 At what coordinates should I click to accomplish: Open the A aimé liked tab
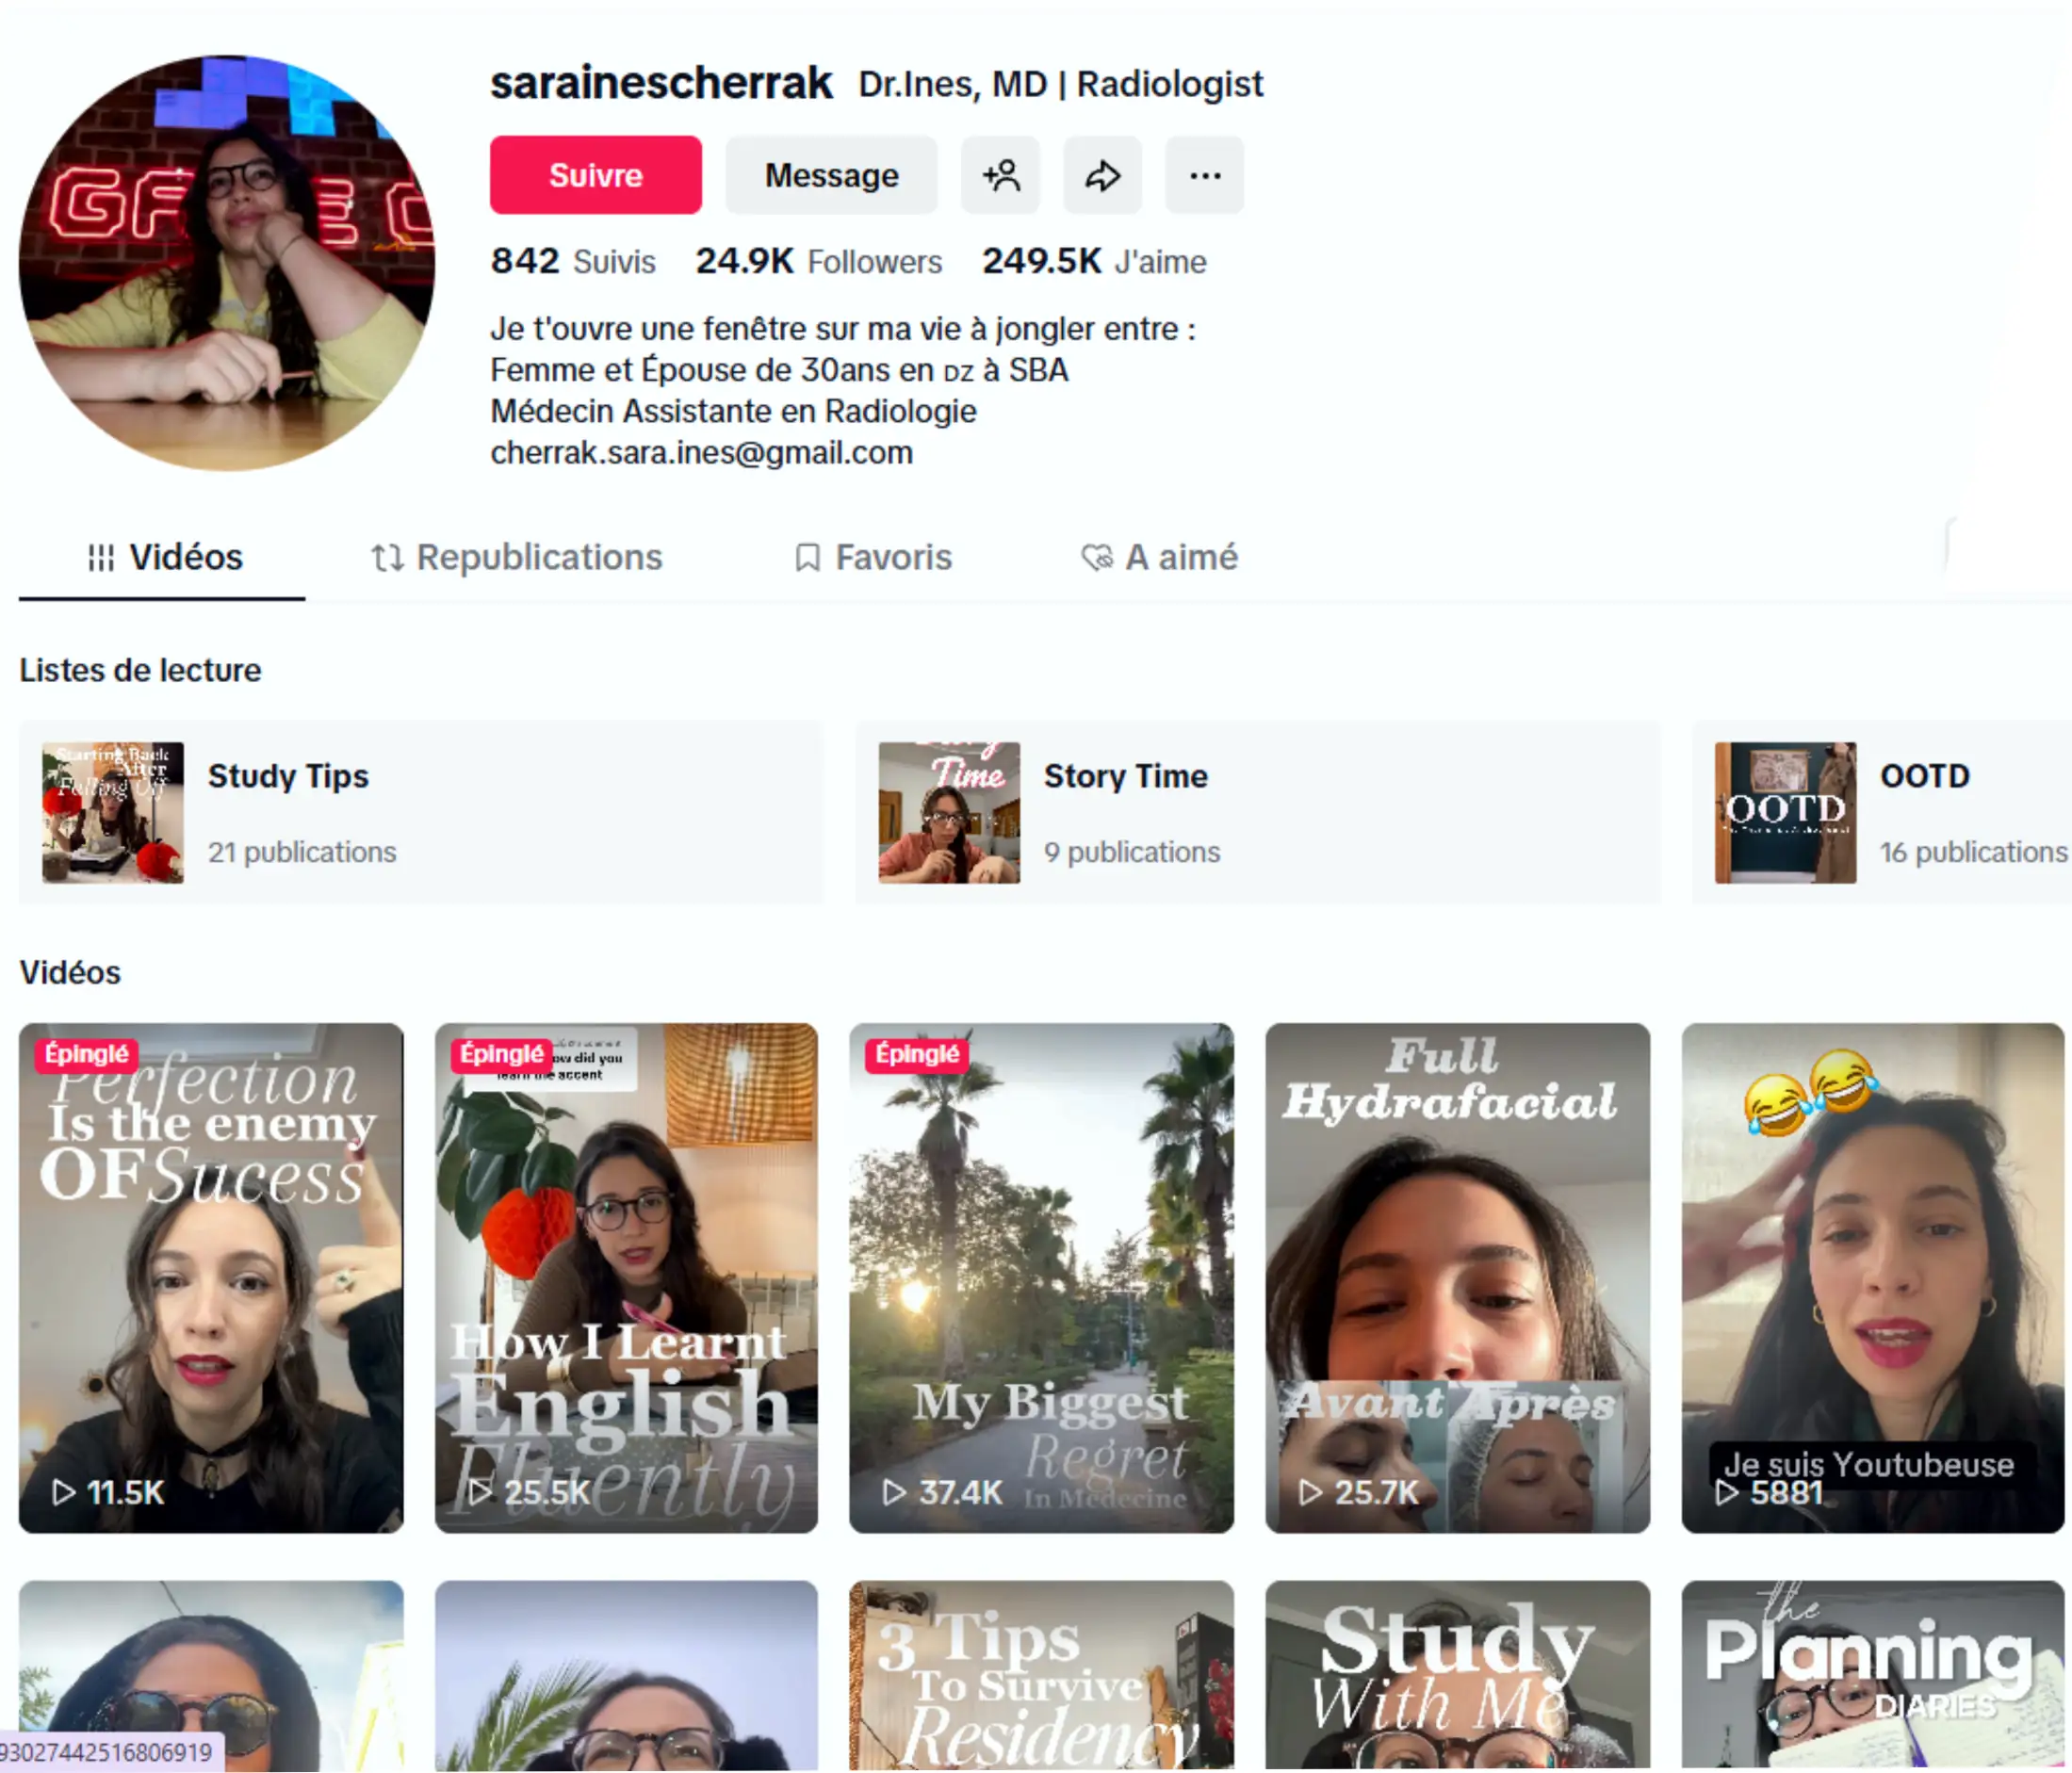[1159, 557]
